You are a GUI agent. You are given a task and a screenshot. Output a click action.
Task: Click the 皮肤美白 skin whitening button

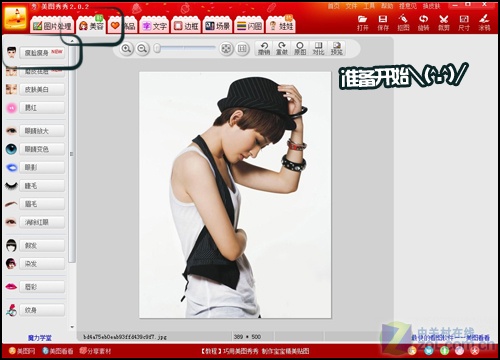[x=42, y=89]
